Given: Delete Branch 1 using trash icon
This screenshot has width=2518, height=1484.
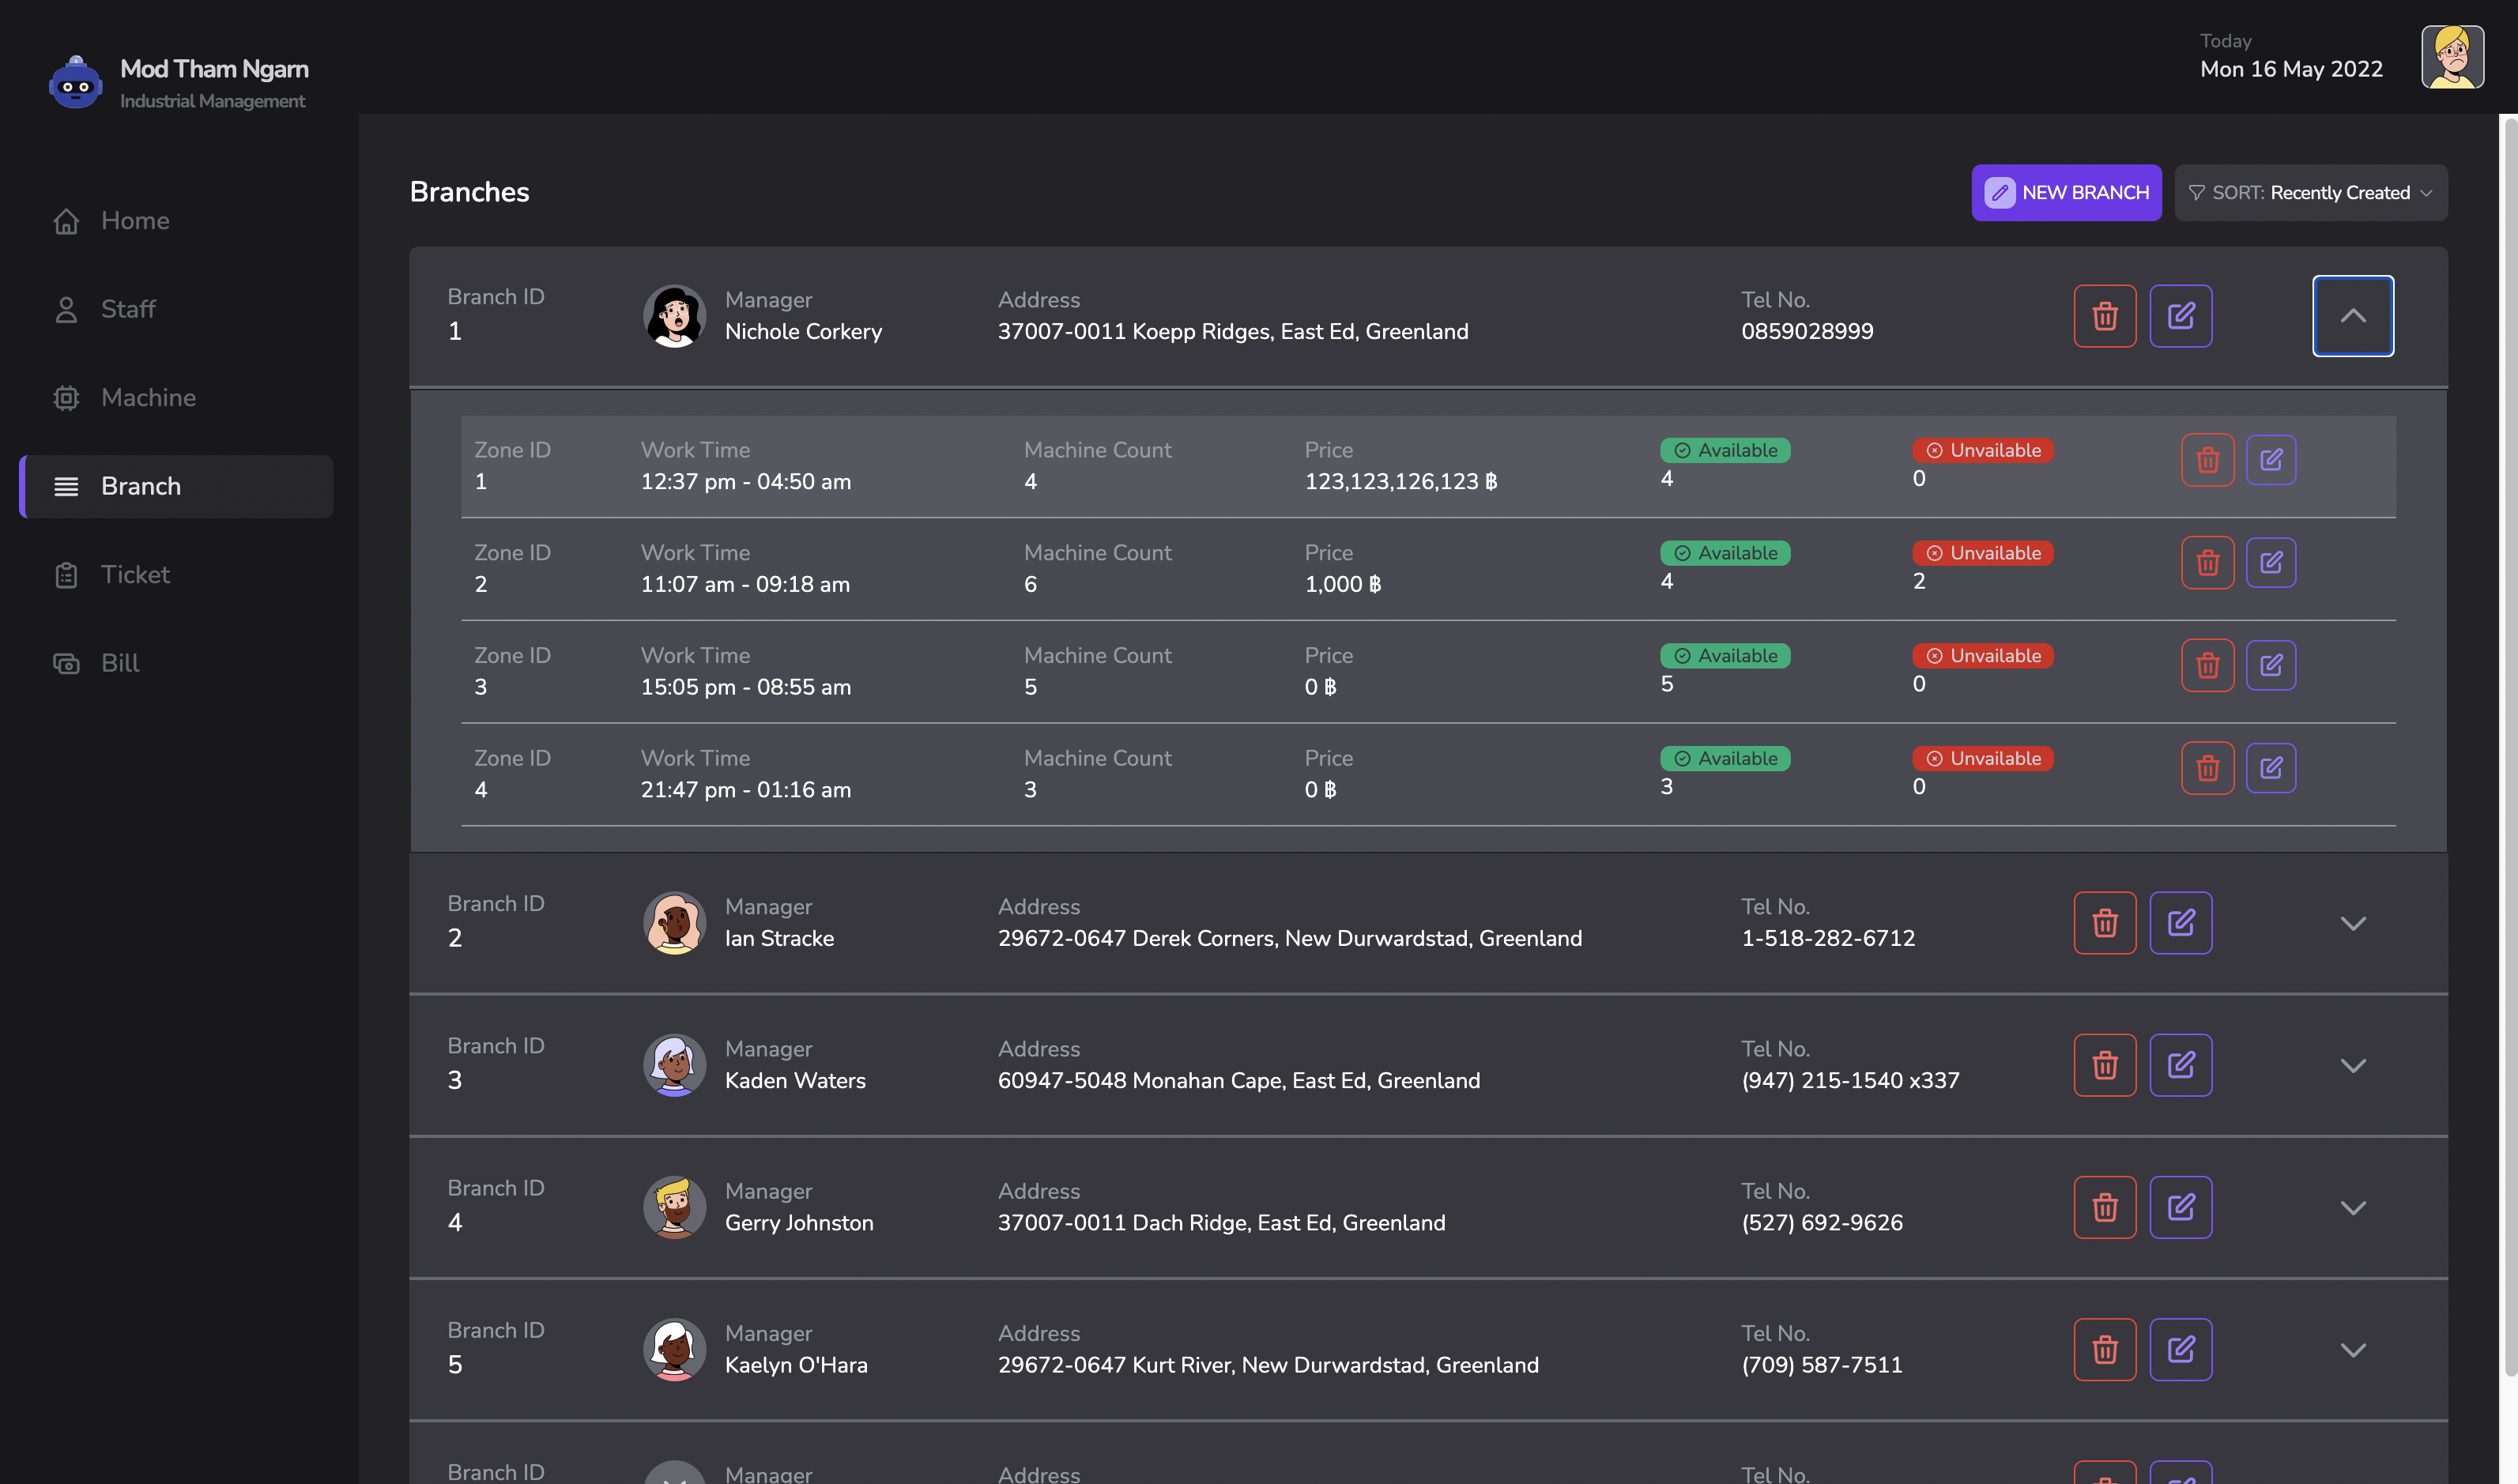Looking at the screenshot, I should (2104, 316).
